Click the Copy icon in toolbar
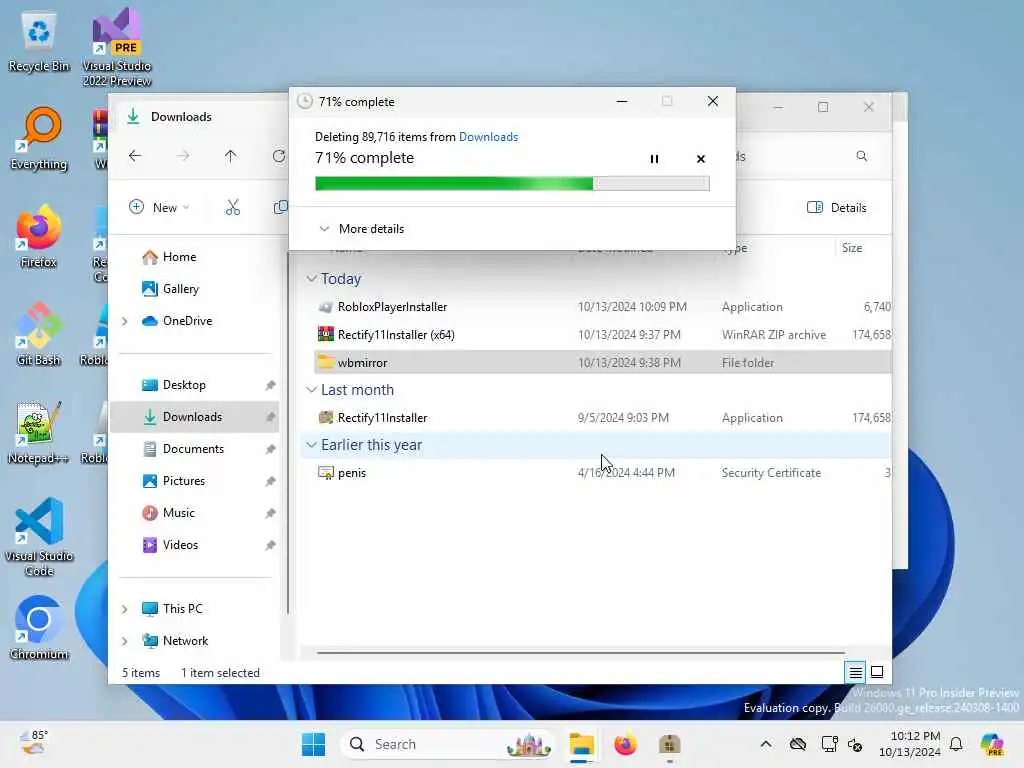This screenshot has width=1024, height=768. [x=281, y=208]
